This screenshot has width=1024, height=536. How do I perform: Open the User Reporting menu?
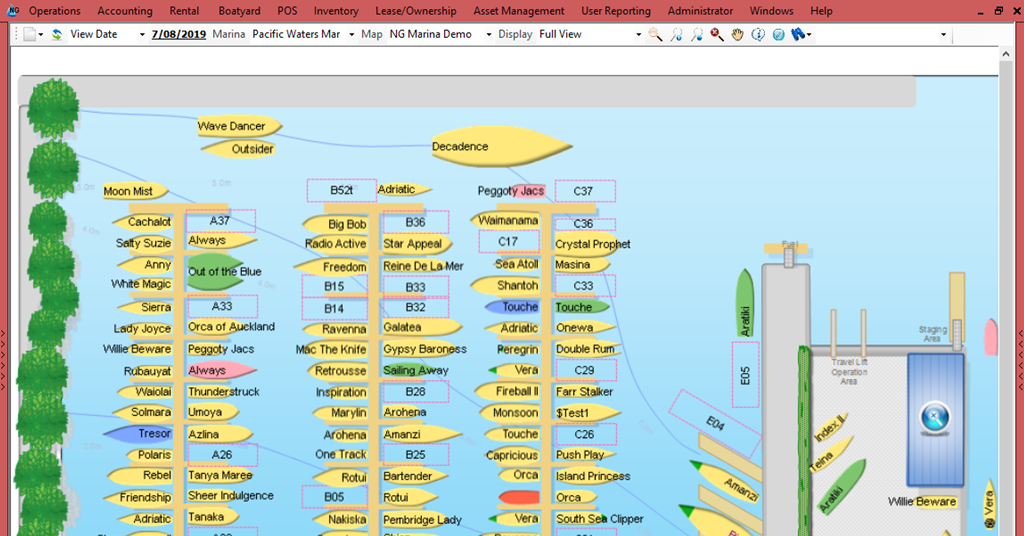[x=615, y=11]
